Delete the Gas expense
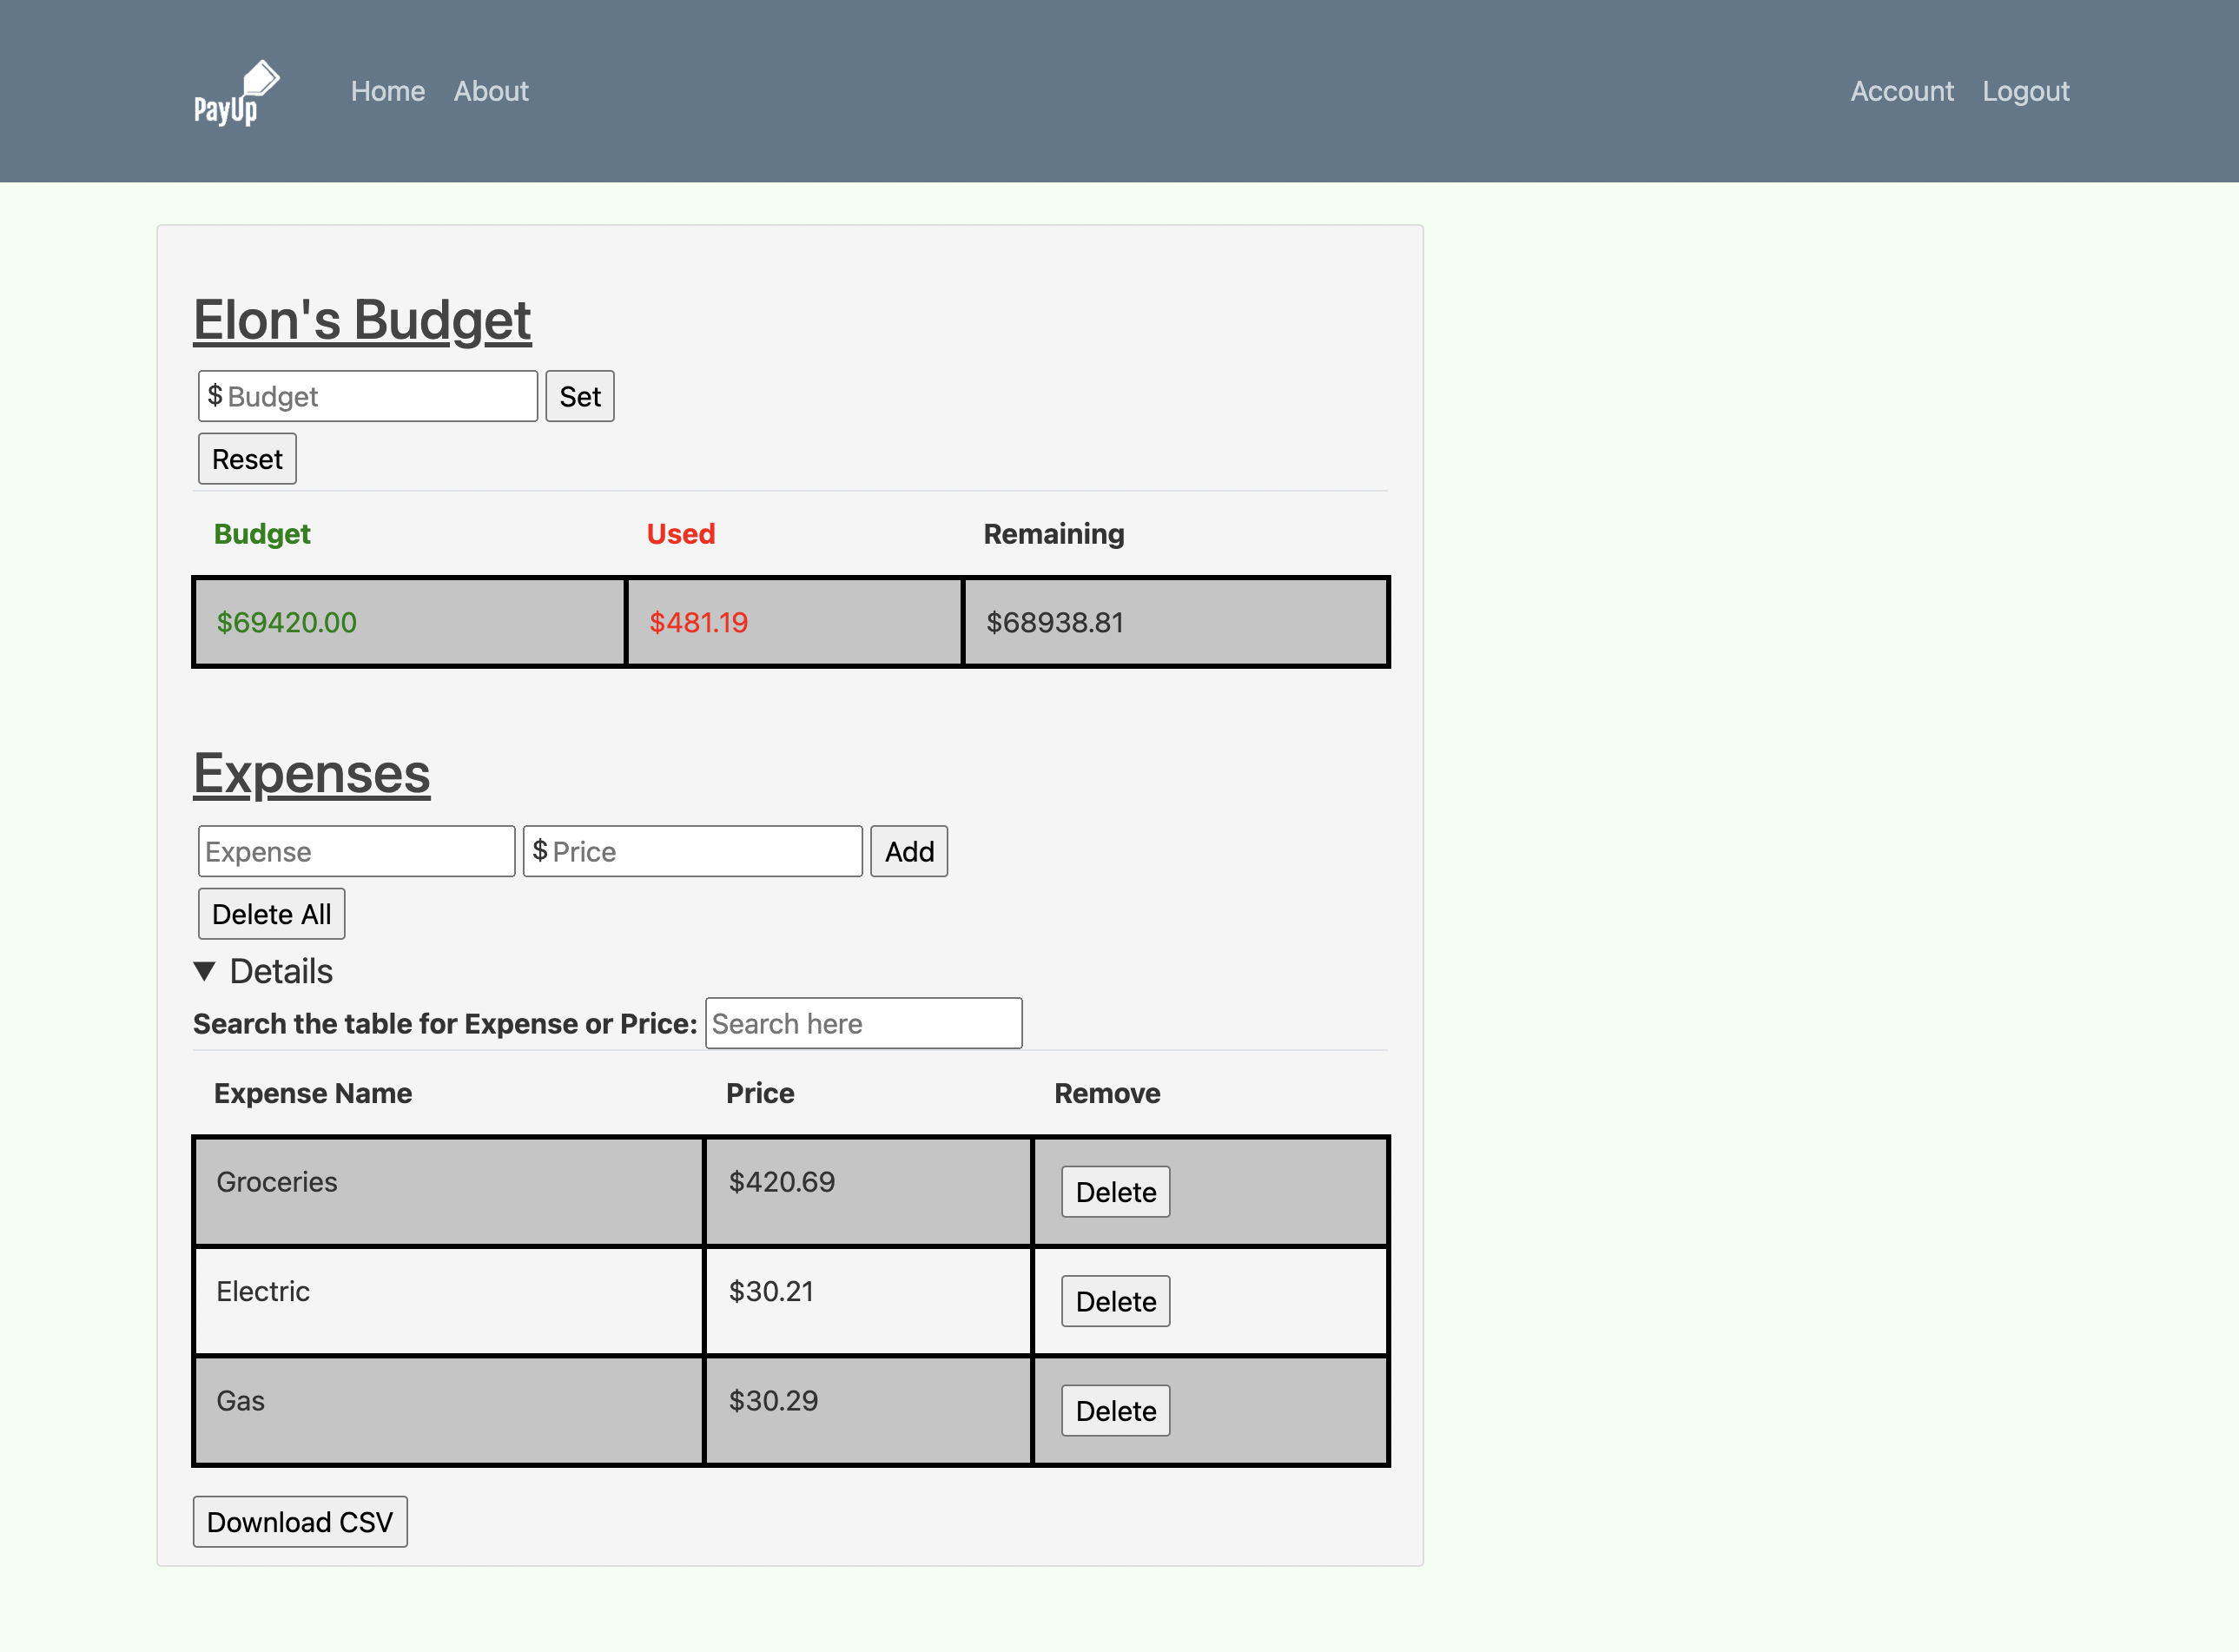This screenshot has width=2239, height=1652. pyautogui.click(x=1114, y=1411)
